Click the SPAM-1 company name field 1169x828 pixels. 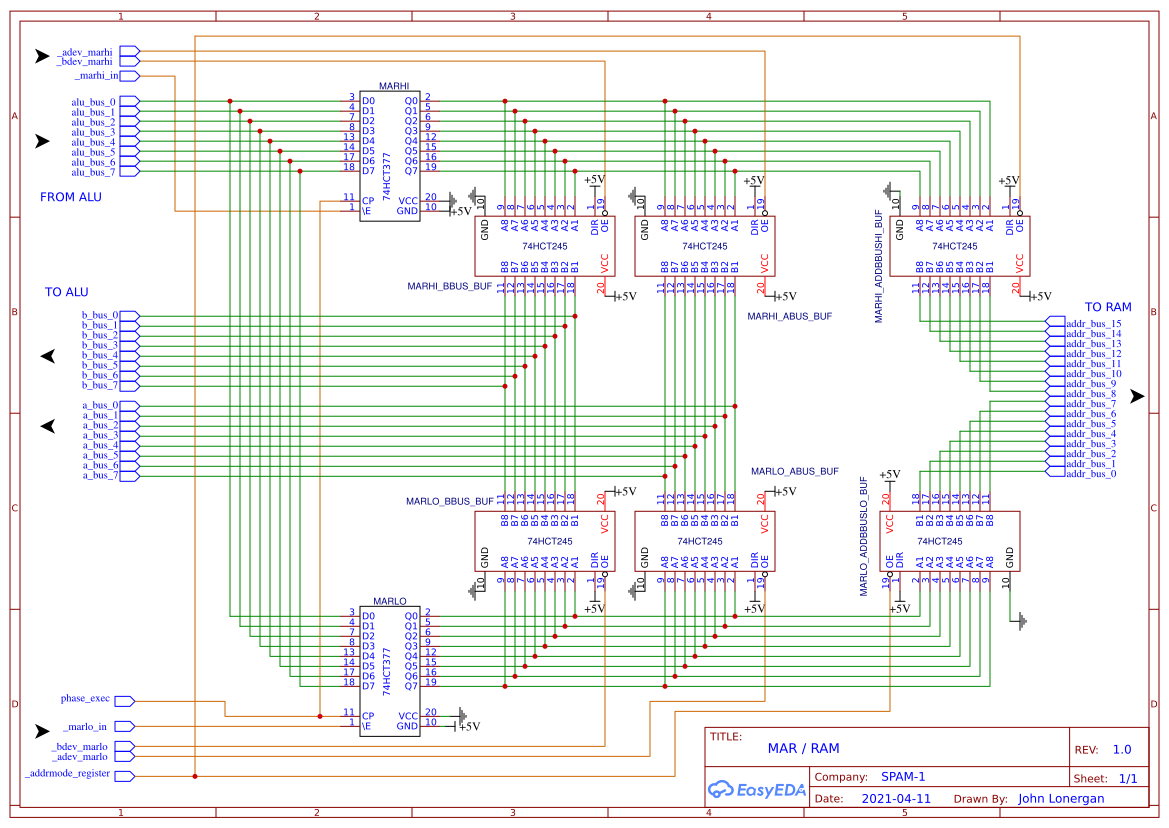902,776
